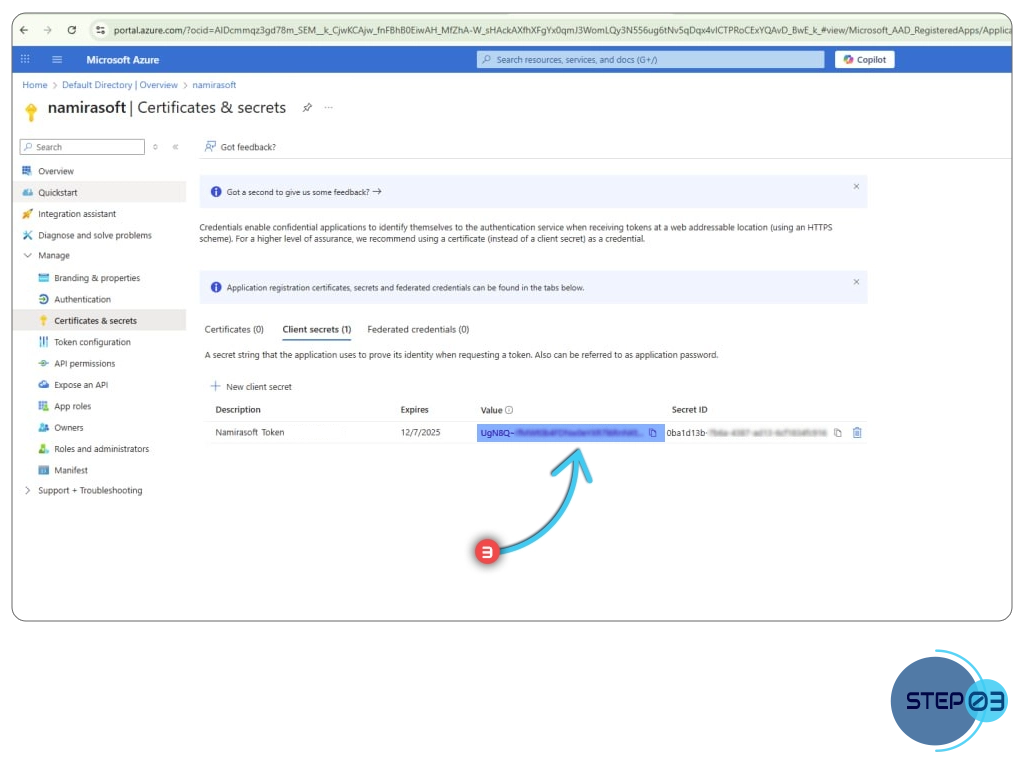Switch to the Certificates (0) tab
1024x768 pixels.
click(x=234, y=329)
